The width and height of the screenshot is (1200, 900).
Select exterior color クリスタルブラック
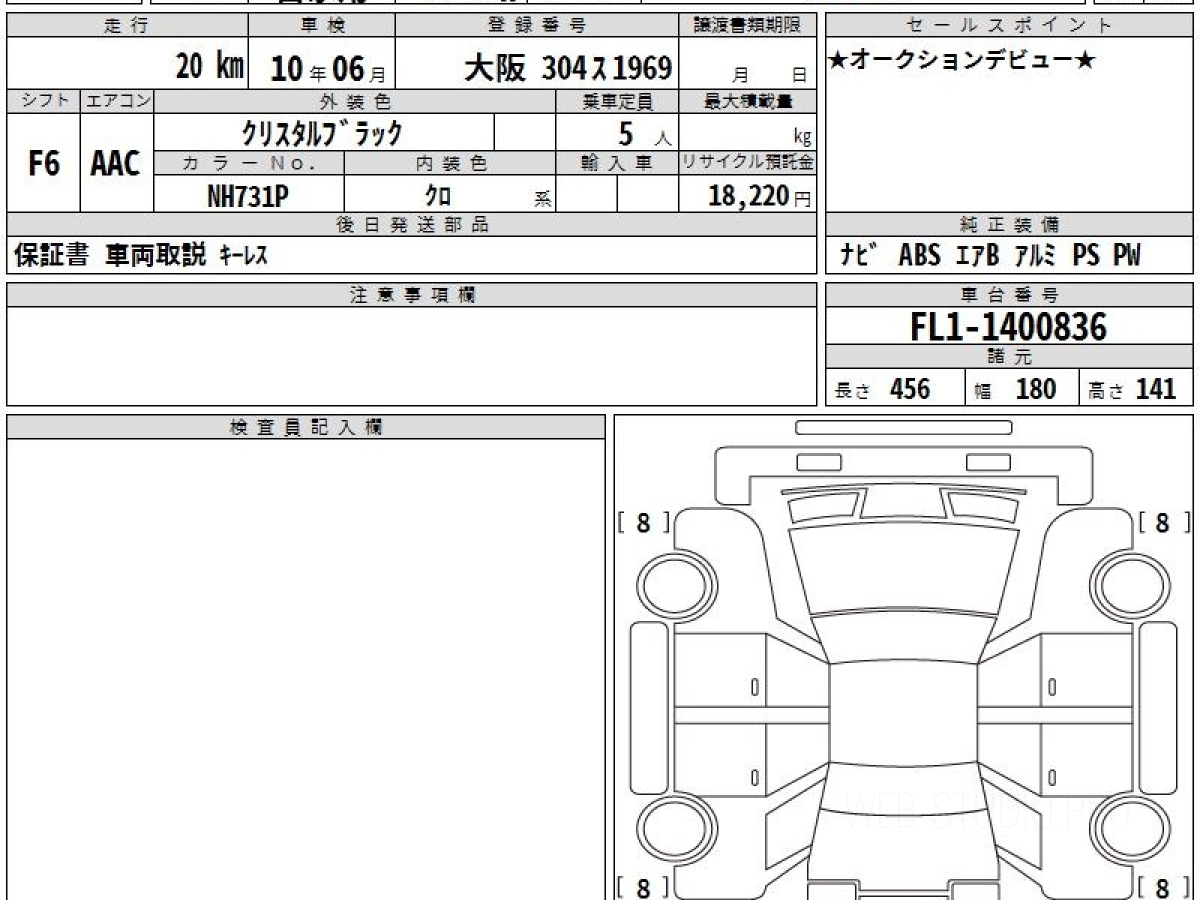(323, 132)
